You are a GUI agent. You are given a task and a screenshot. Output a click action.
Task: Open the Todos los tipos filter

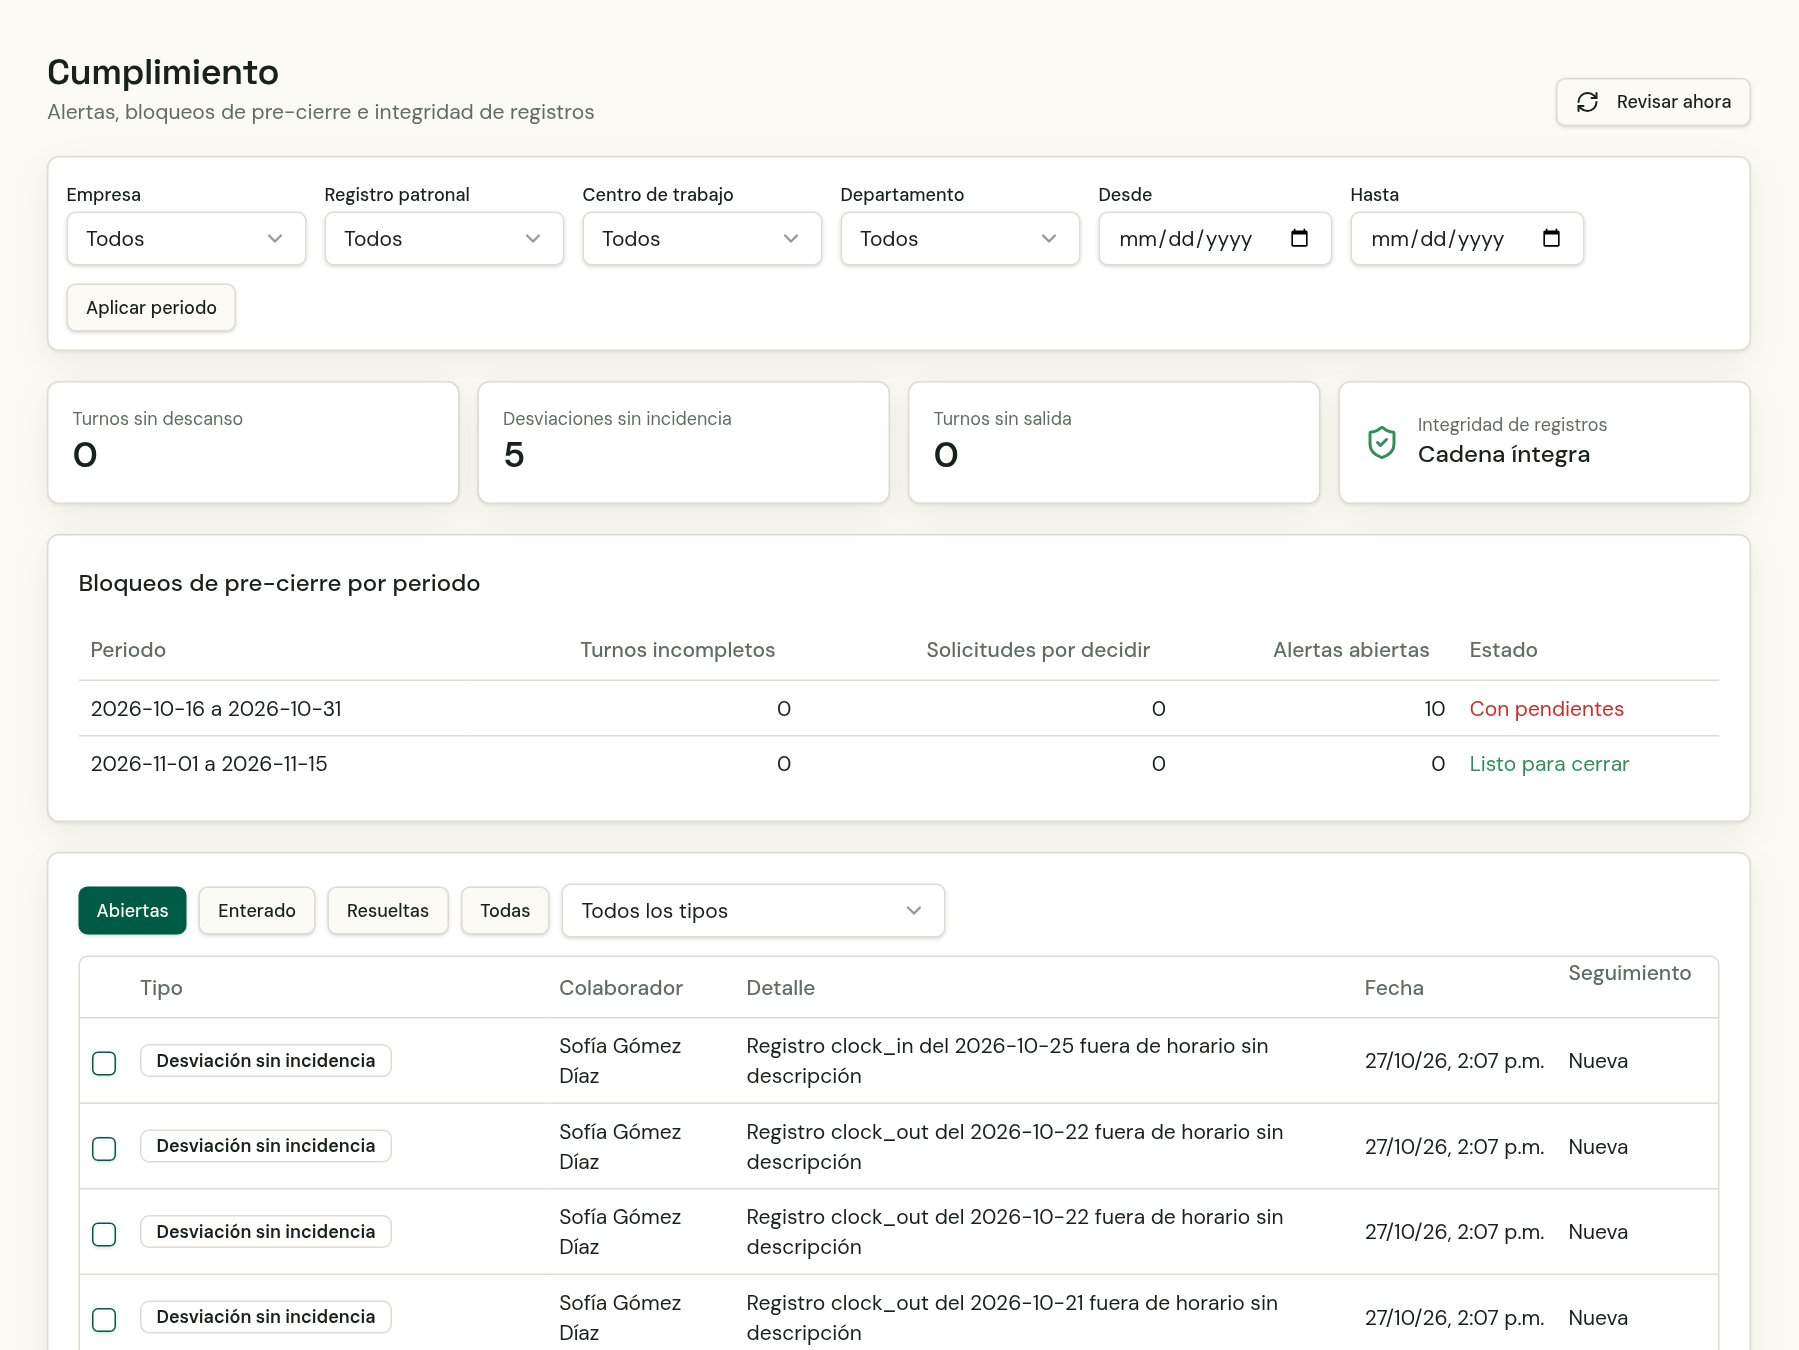coord(753,910)
